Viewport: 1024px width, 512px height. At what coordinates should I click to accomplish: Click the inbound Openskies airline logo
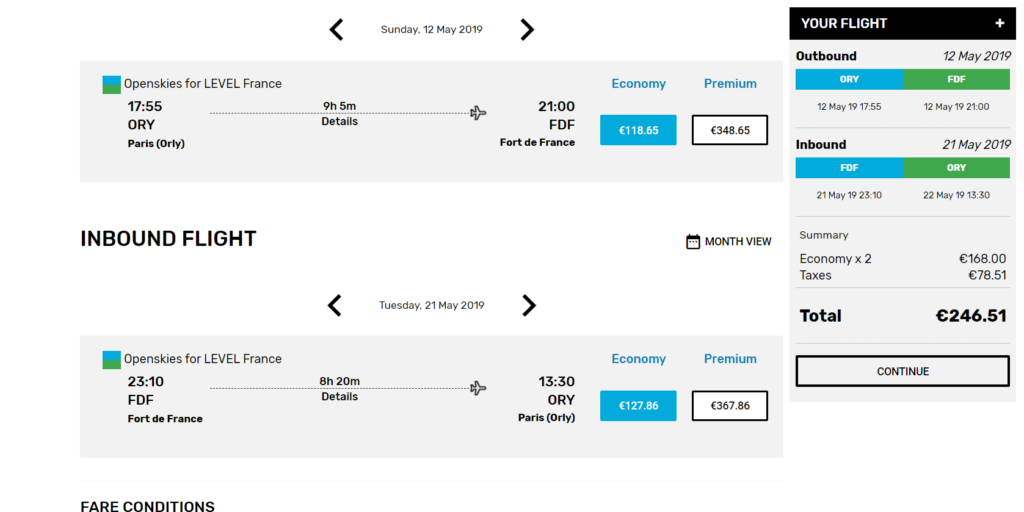coord(112,360)
